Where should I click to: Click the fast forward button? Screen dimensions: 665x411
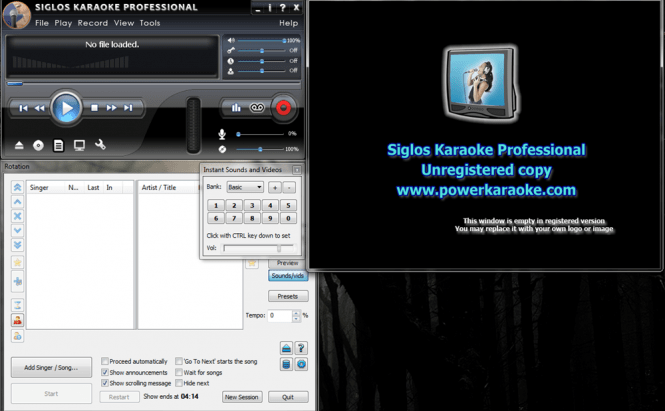pyautogui.click(x=112, y=108)
